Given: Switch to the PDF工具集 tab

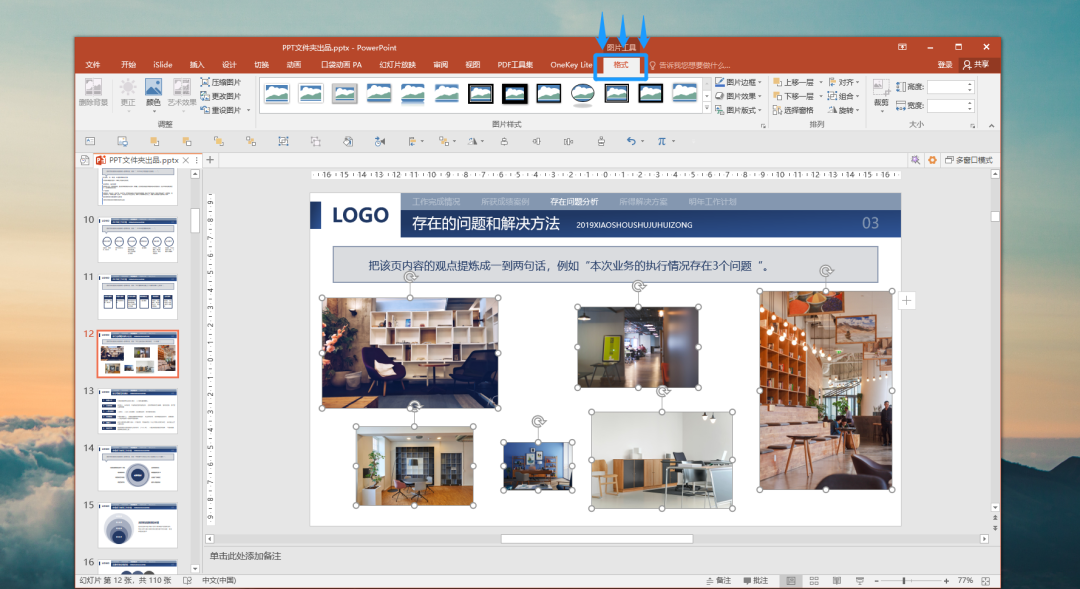Looking at the screenshot, I should (x=515, y=65).
